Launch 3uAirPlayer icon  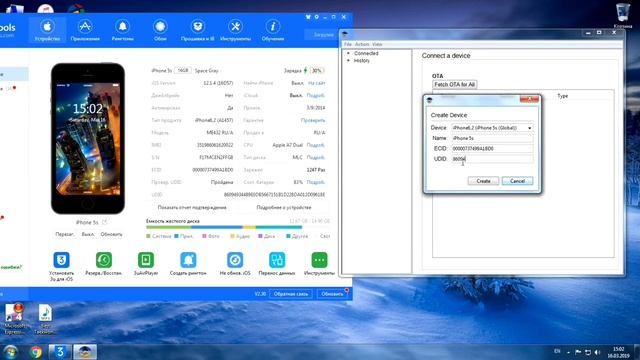coord(146,260)
